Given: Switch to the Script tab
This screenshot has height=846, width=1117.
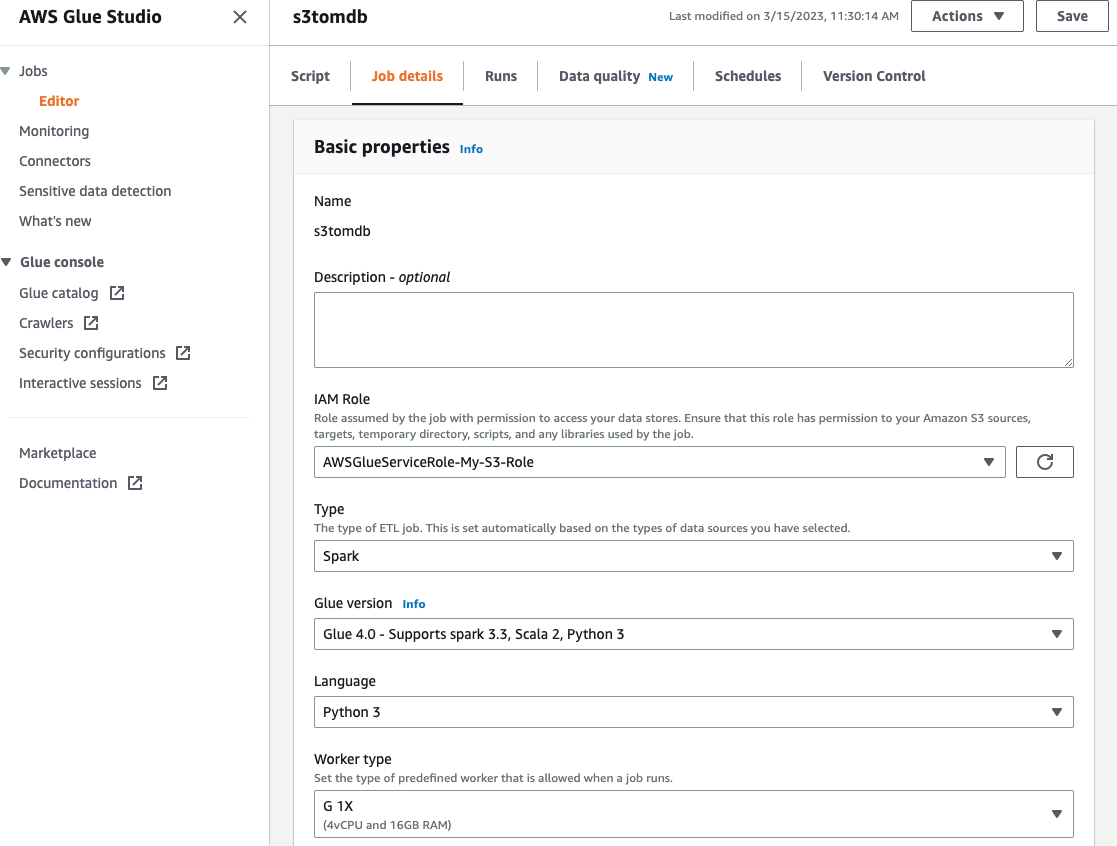Looking at the screenshot, I should click(x=310, y=76).
